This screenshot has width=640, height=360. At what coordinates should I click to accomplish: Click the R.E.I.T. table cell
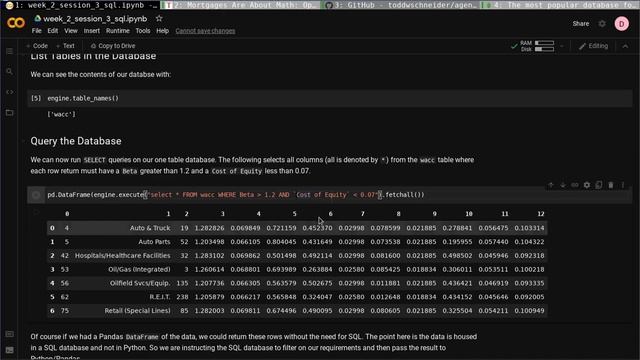click(160, 297)
